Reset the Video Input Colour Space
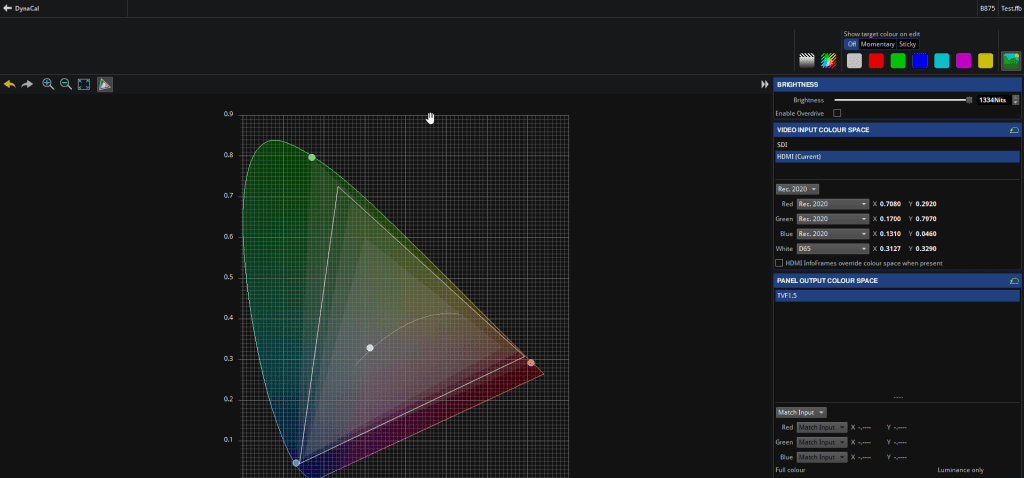The height and width of the screenshot is (478, 1024). [1014, 130]
